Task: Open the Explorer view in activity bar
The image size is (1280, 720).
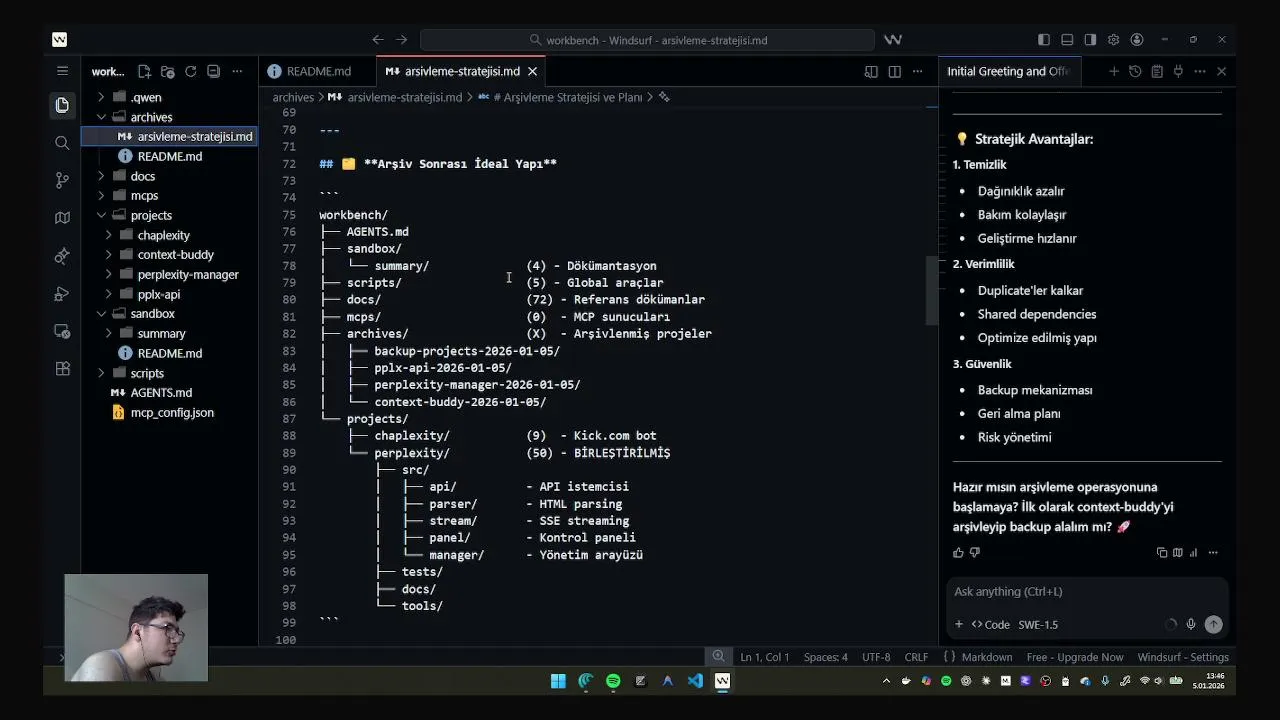Action: [62, 105]
